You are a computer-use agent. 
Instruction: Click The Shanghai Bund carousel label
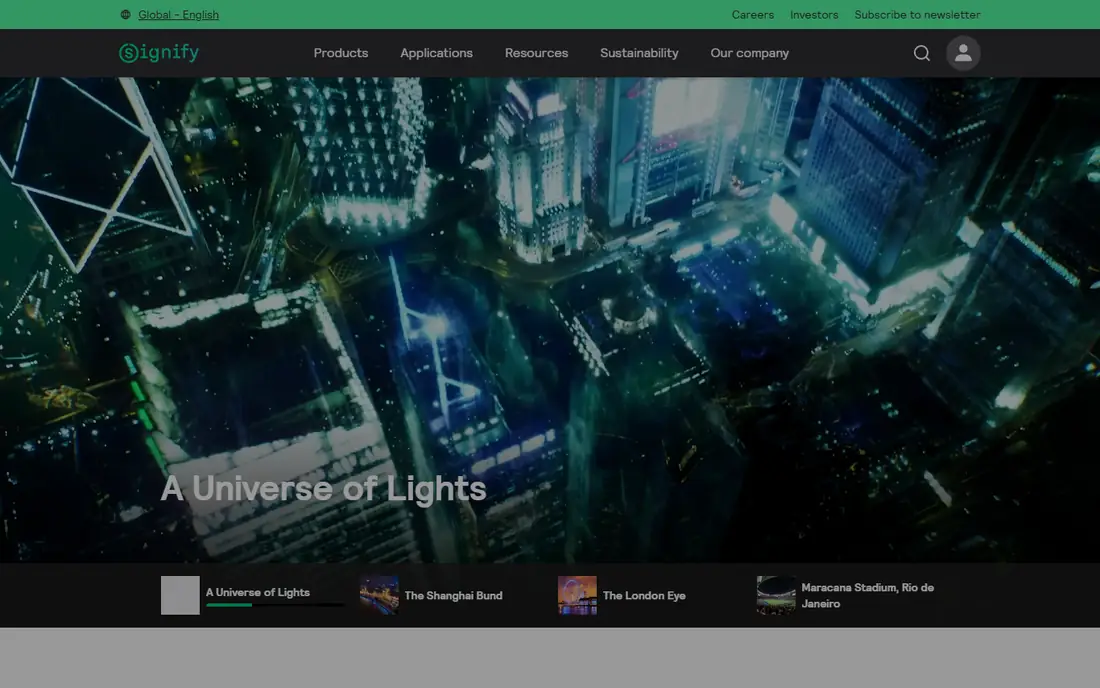click(453, 595)
